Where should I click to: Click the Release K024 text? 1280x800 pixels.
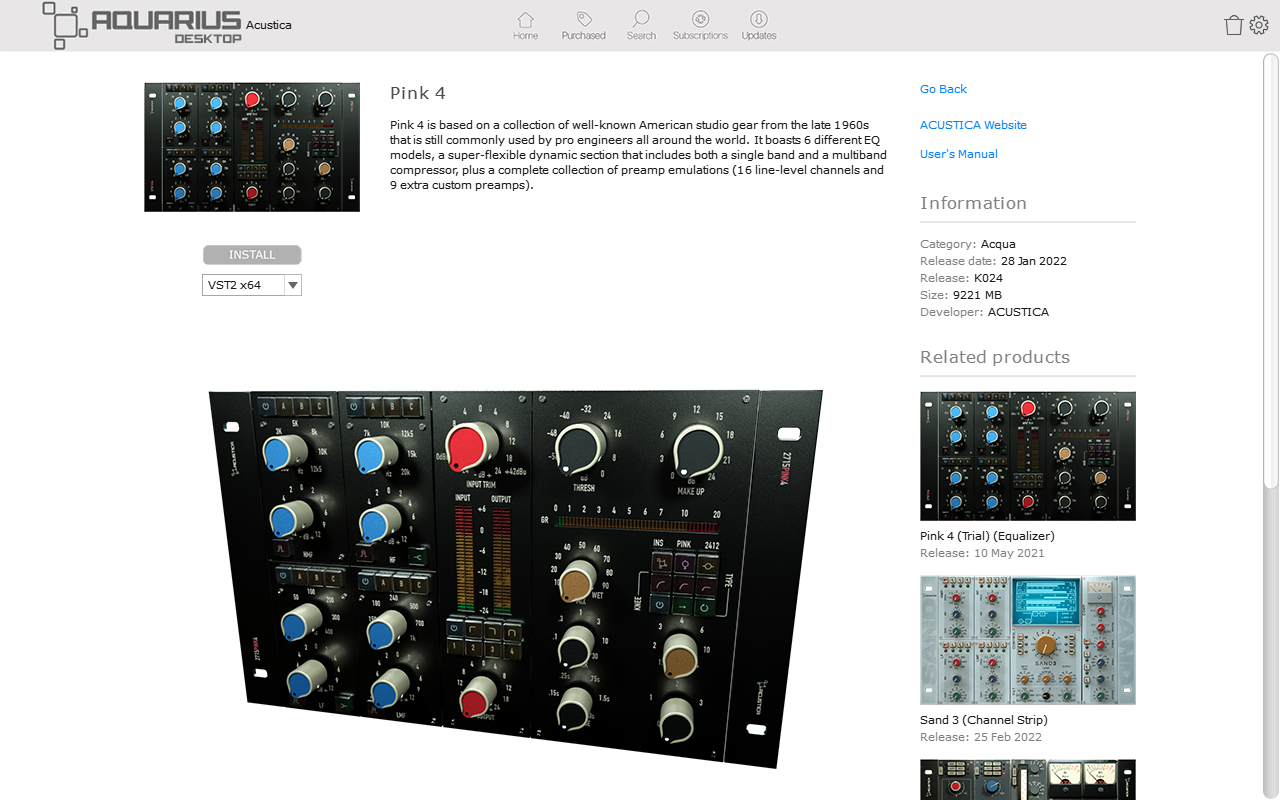(961, 278)
